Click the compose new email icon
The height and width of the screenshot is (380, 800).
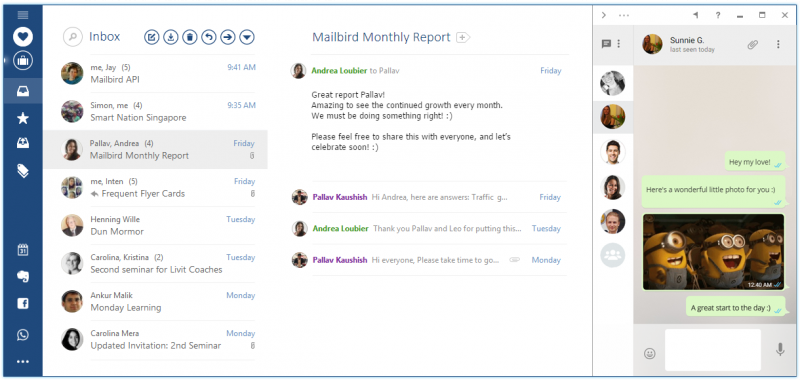152,37
